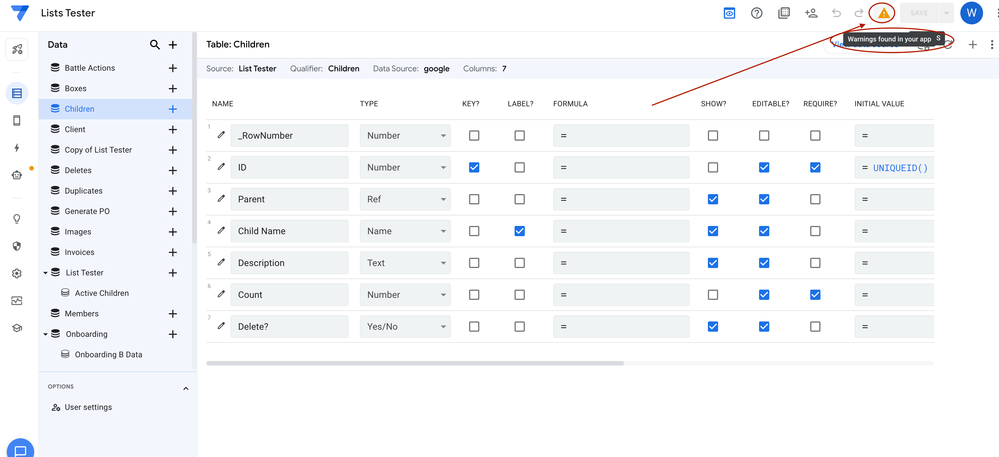Open the Manage monitor icon in sidebar
999x457 pixels.
pos(17,301)
